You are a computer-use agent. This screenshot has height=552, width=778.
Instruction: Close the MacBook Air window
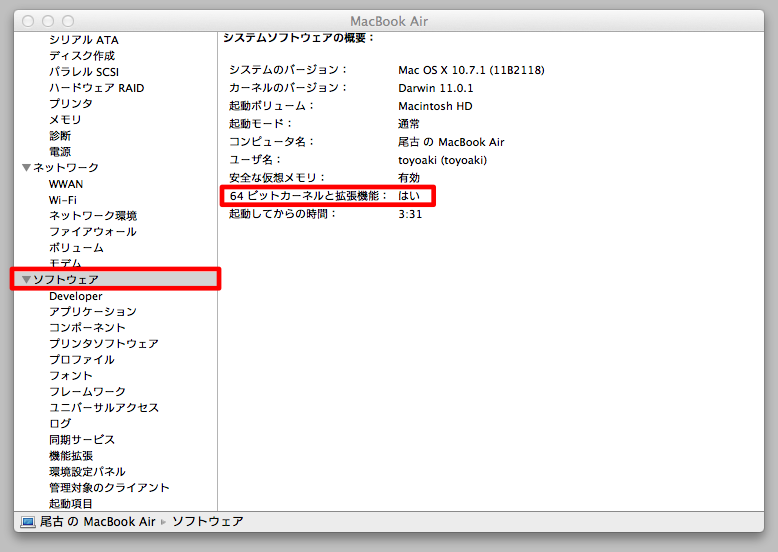[28, 21]
